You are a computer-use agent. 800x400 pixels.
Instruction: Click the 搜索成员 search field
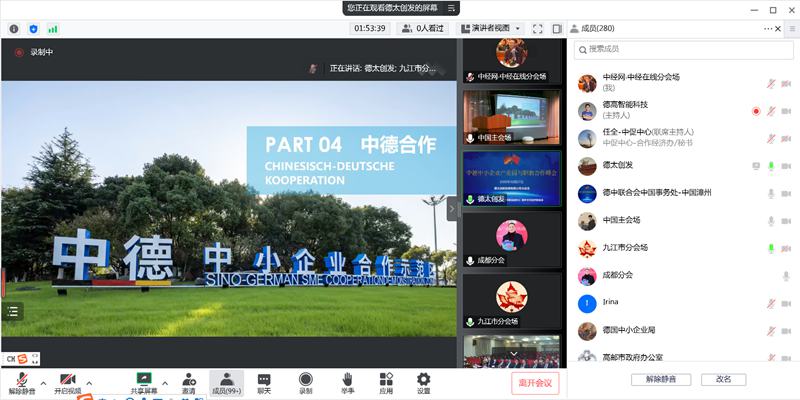684,50
